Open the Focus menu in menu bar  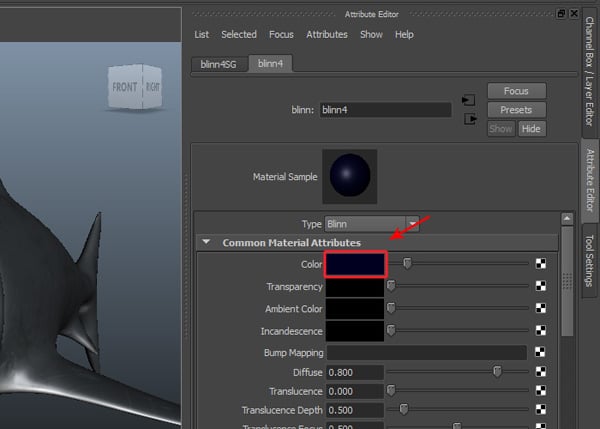[281, 34]
